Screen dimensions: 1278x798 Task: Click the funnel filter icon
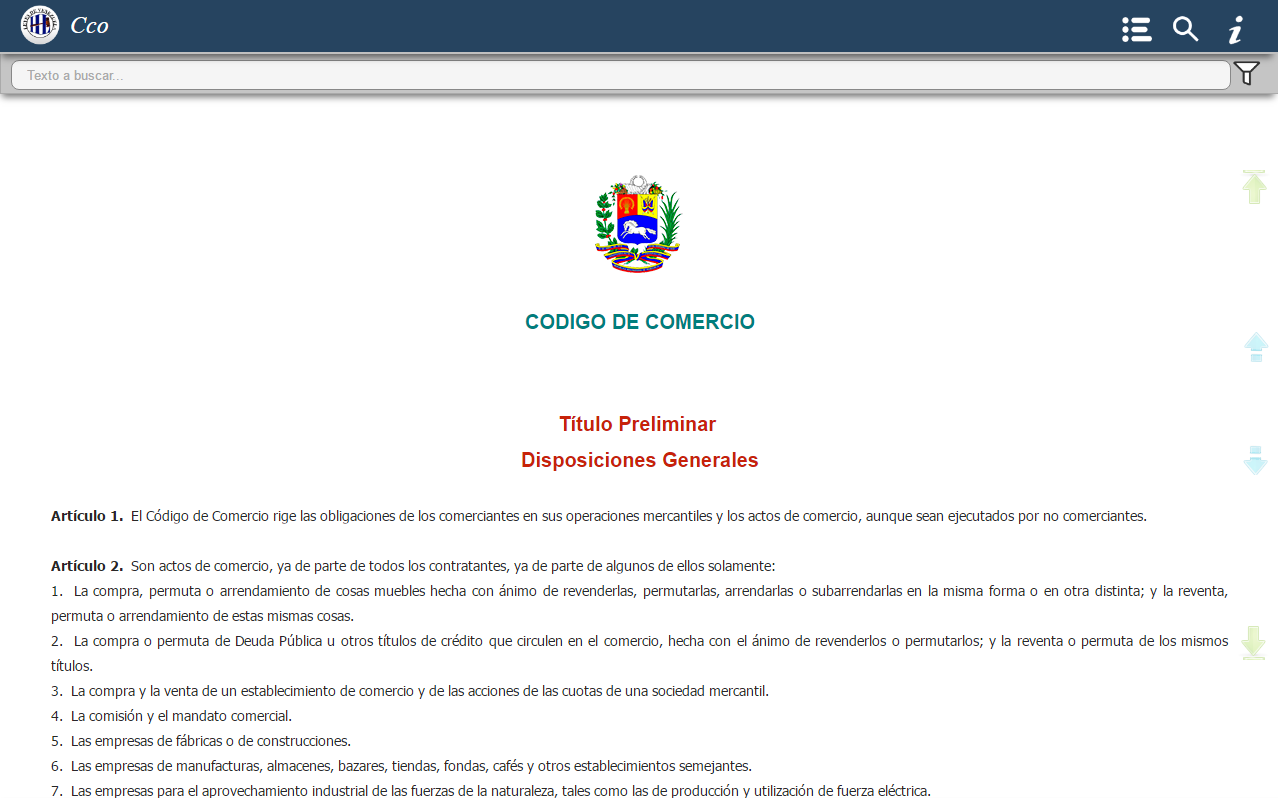tap(1246, 73)
